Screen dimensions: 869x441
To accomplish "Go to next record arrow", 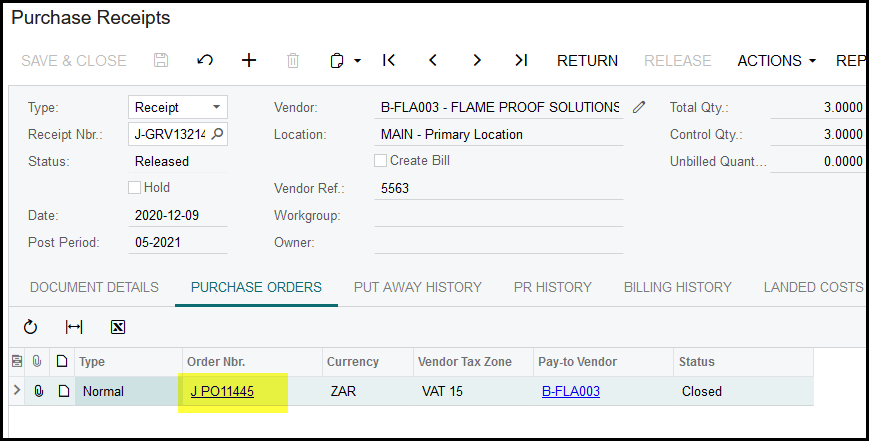I will pos(477,60).
